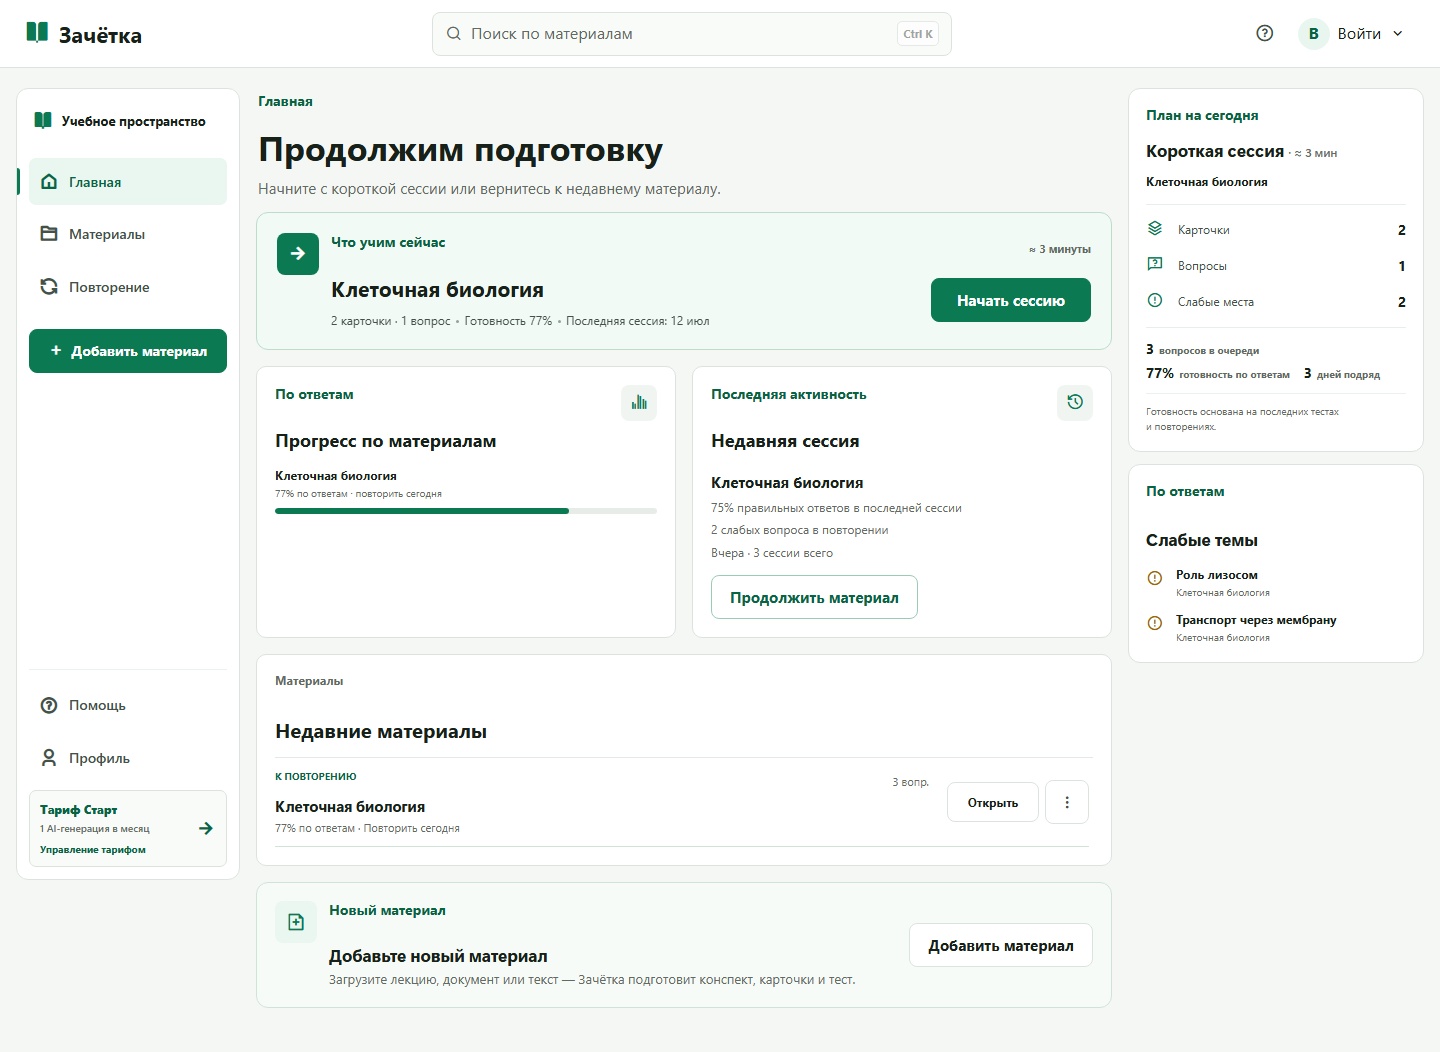The width and height of the screenshot is (1440, 1052).
Task: Open the Профиль sidebar item
Action: [128, 758]
